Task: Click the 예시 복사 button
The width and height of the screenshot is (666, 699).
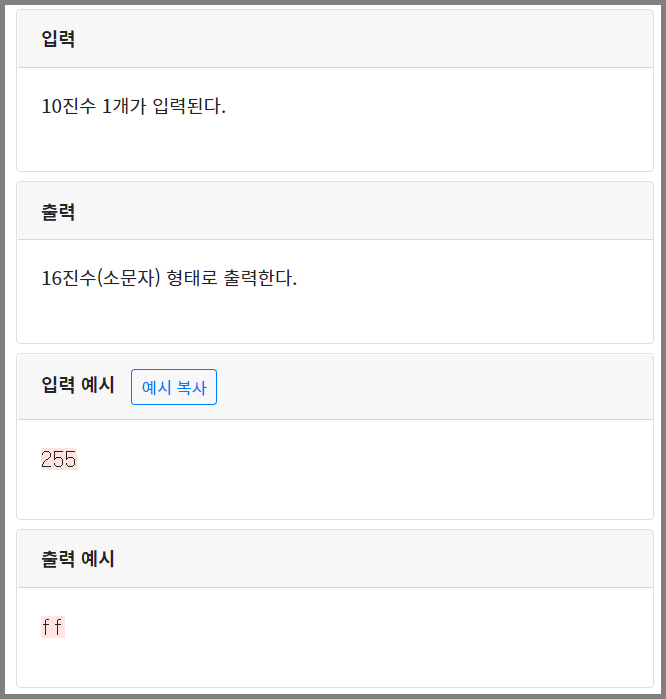Action: pos(174,387)
